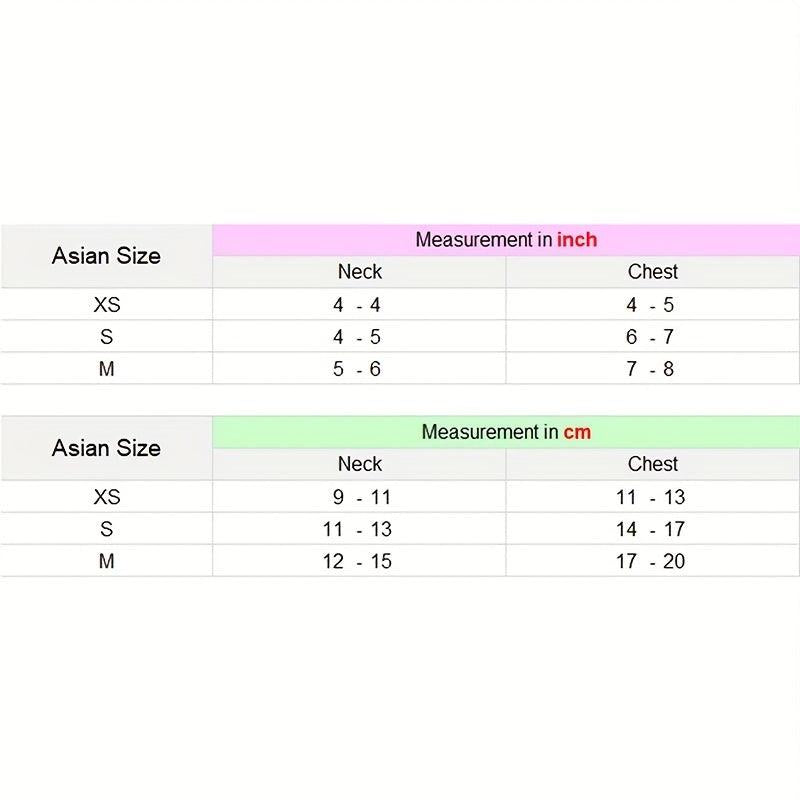This screenshot has height=800, width=800.
Task: Click the M chest value "17 - 20"
Action: coord(650,561)
